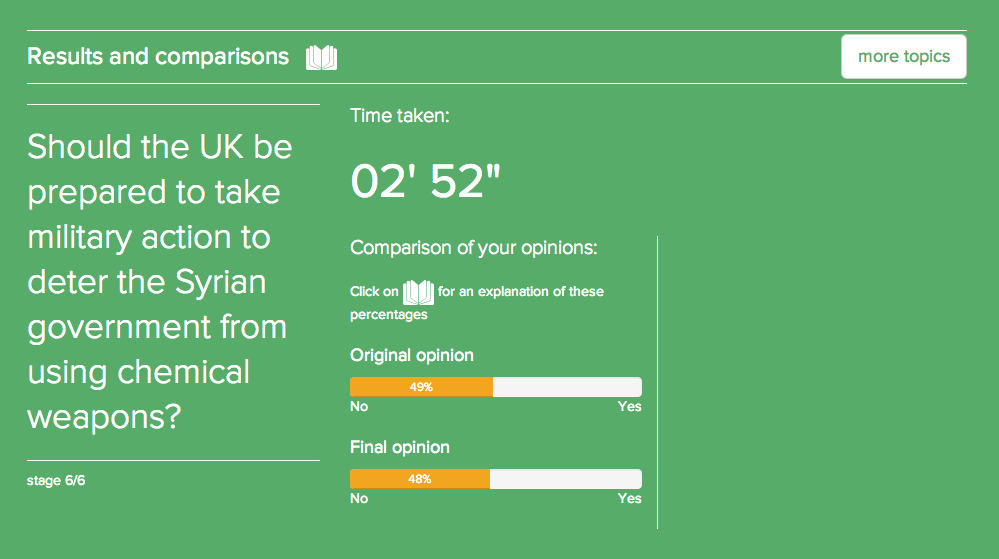Image resolution: width=999 pixels, height=559 pixels.
Task: Click the book icon beside Results and comparisons
Action: click(x=321, y=57)
